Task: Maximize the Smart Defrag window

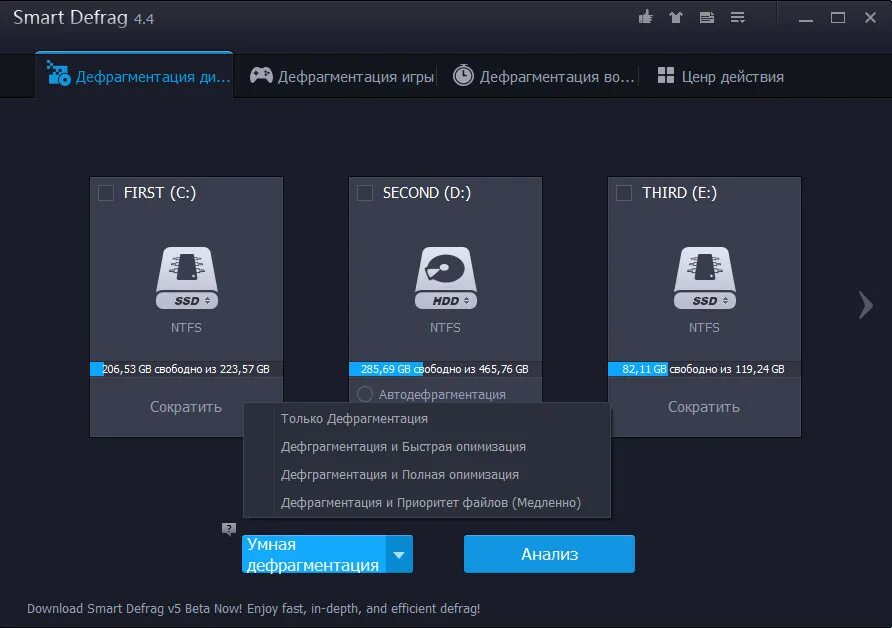Action: [838, 18]
